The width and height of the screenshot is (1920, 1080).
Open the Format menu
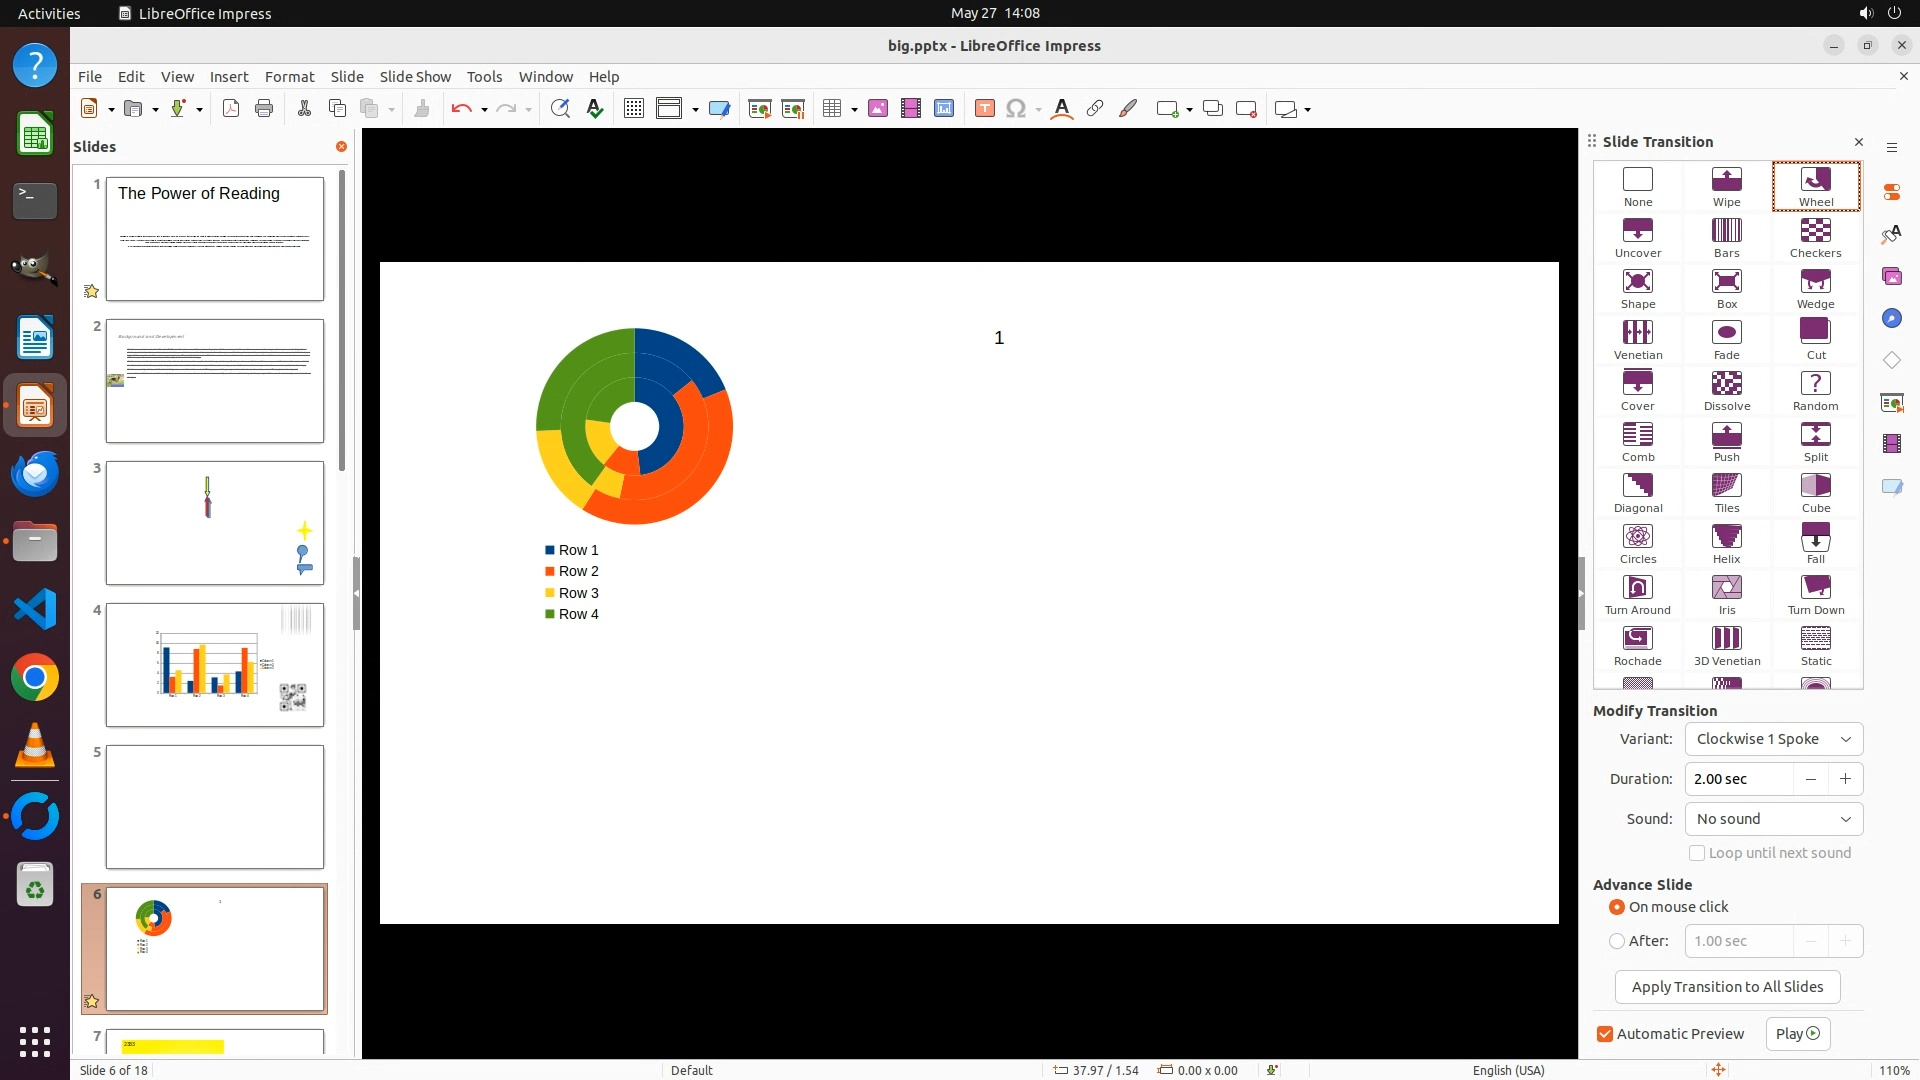point(289,77)
